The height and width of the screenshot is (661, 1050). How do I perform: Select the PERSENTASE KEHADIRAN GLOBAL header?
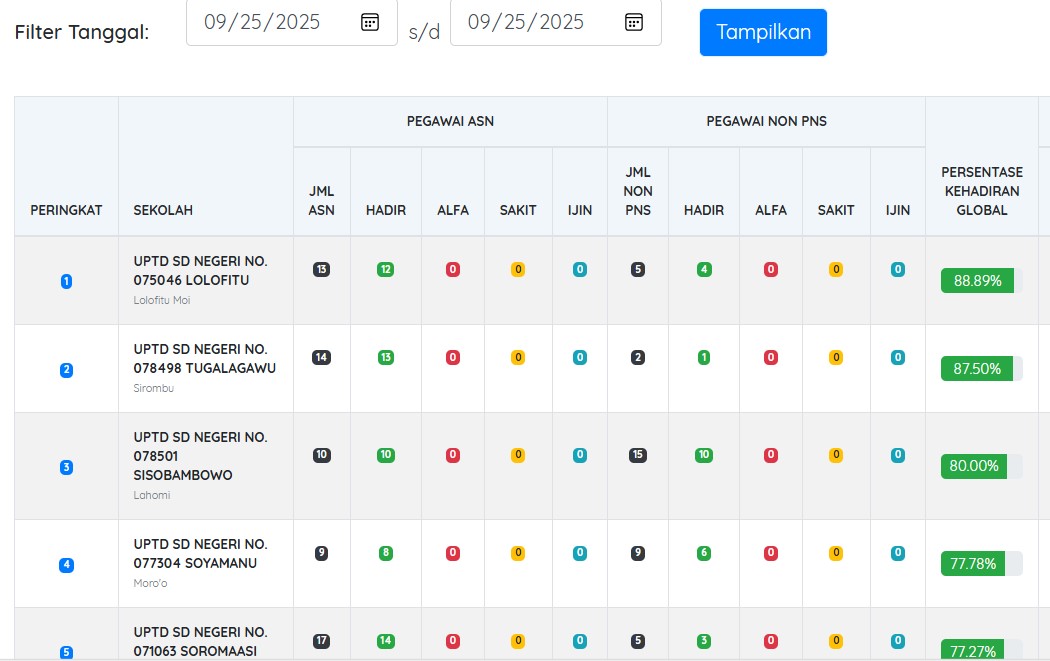[981, 191]
